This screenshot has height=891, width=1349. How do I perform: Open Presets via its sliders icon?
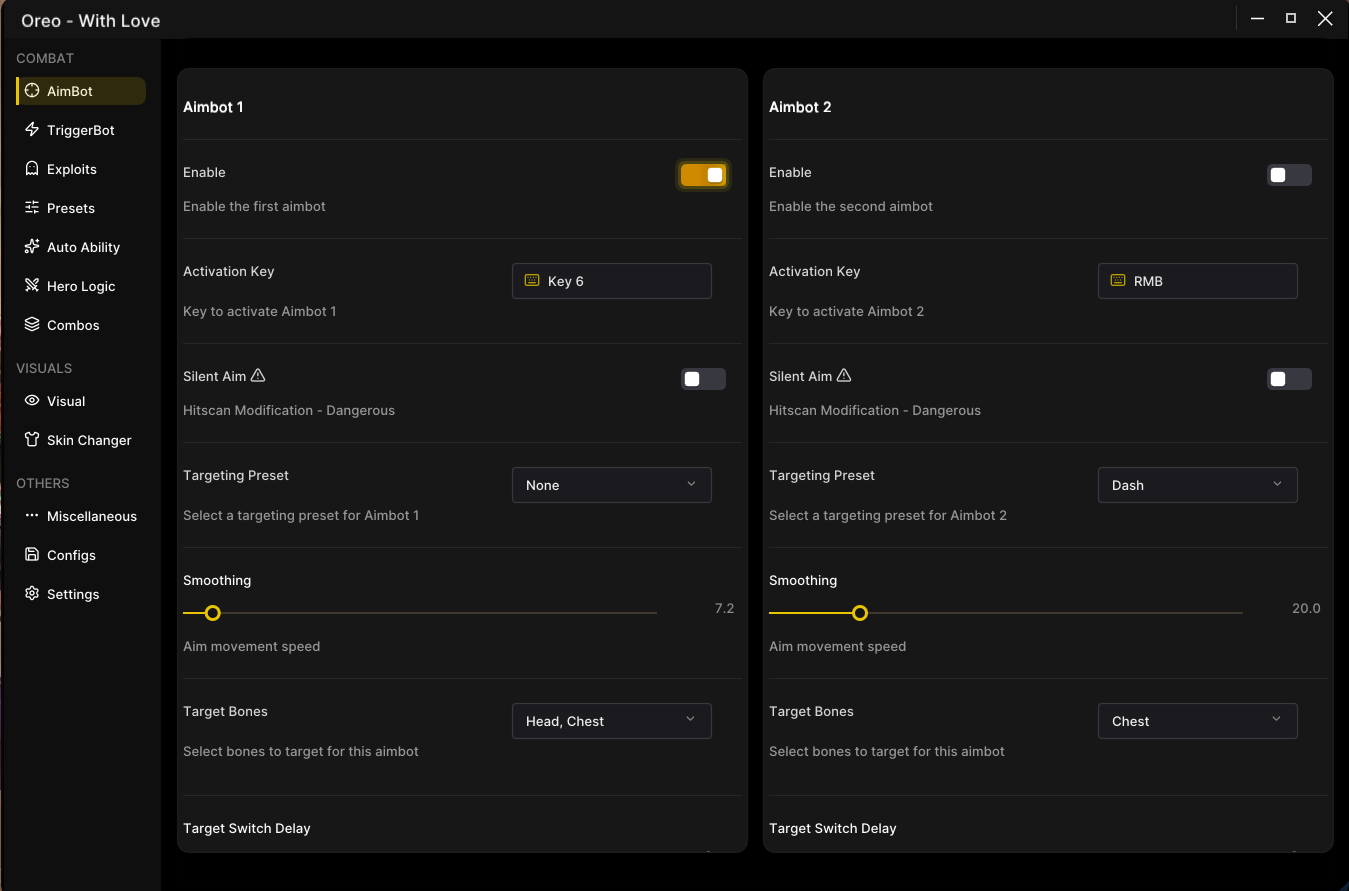32,208
